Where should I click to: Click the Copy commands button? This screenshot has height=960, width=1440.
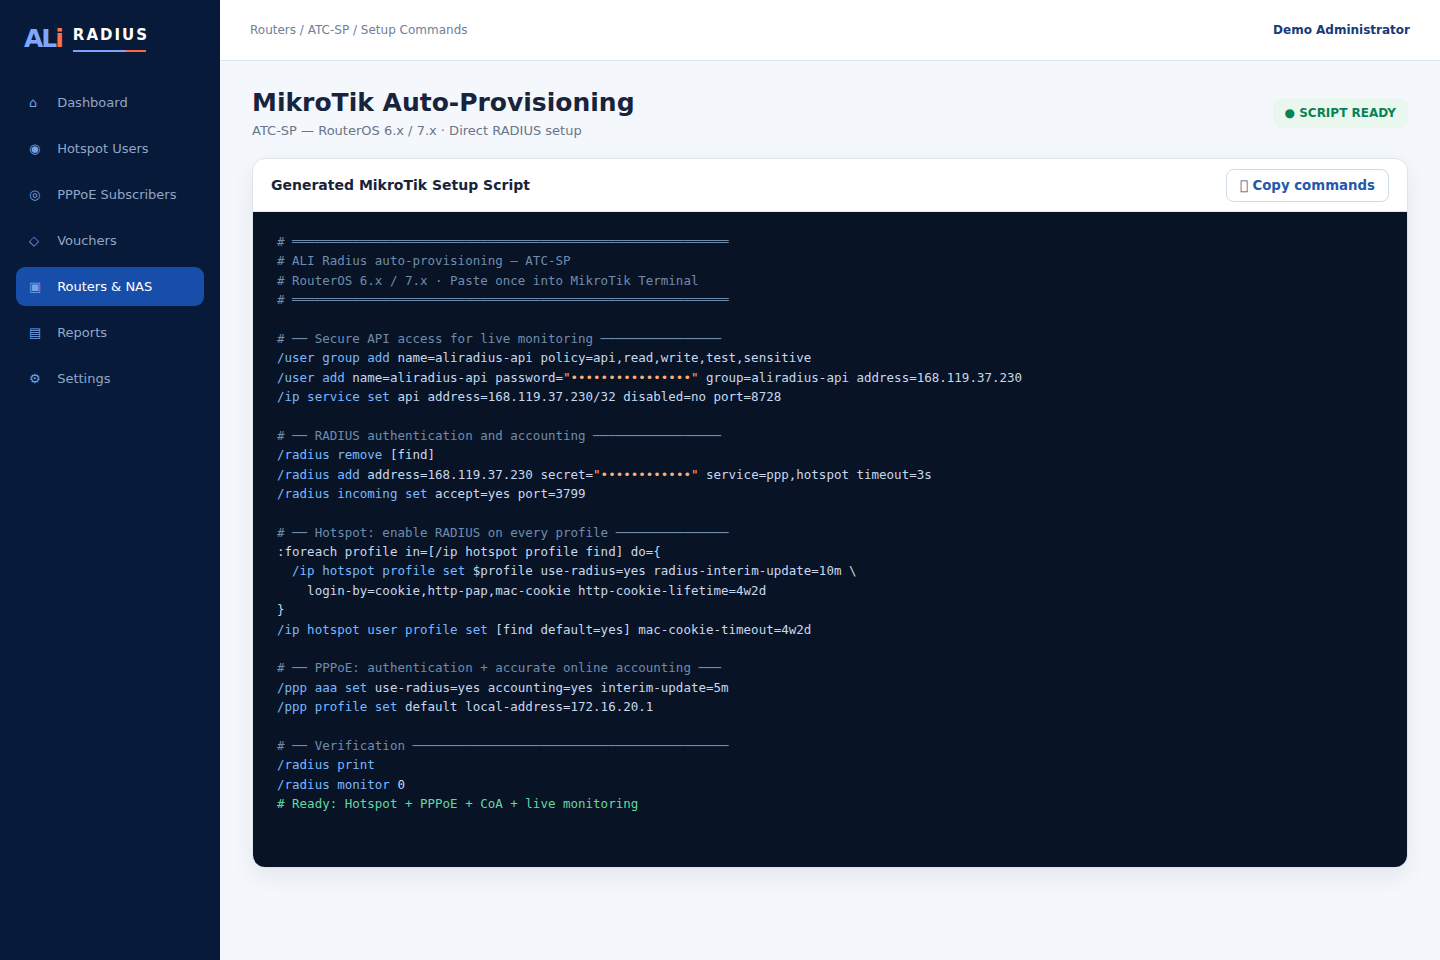click(1307, 186)
